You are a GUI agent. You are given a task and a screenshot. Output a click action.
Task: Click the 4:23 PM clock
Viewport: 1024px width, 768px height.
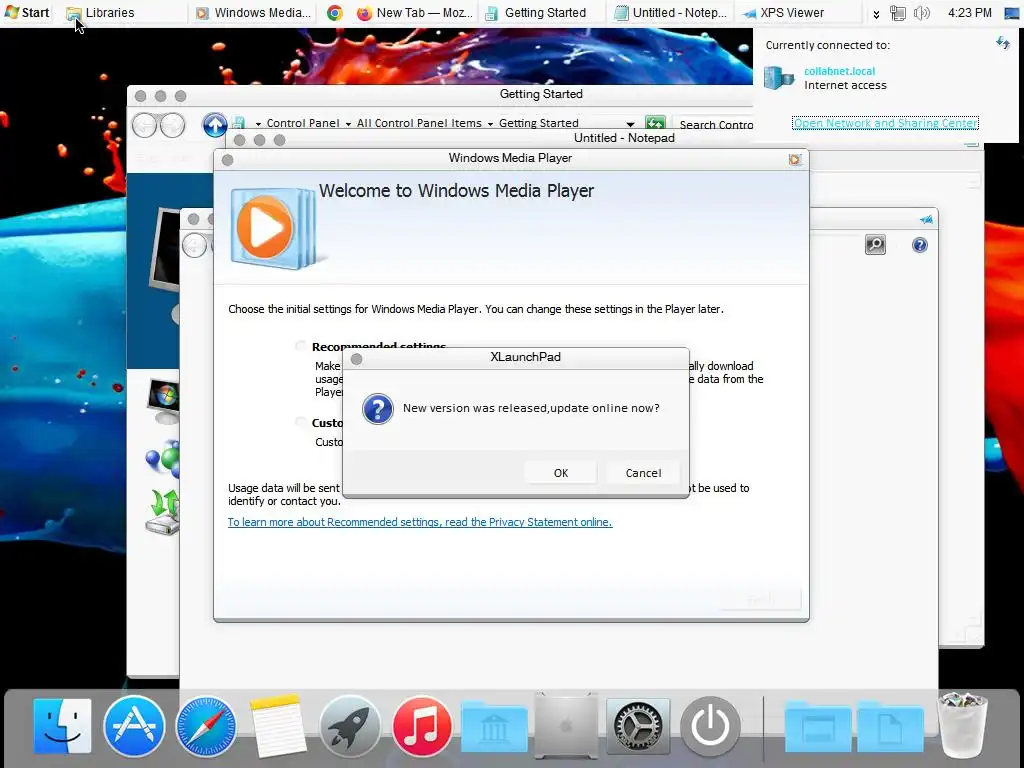[969, 12]
